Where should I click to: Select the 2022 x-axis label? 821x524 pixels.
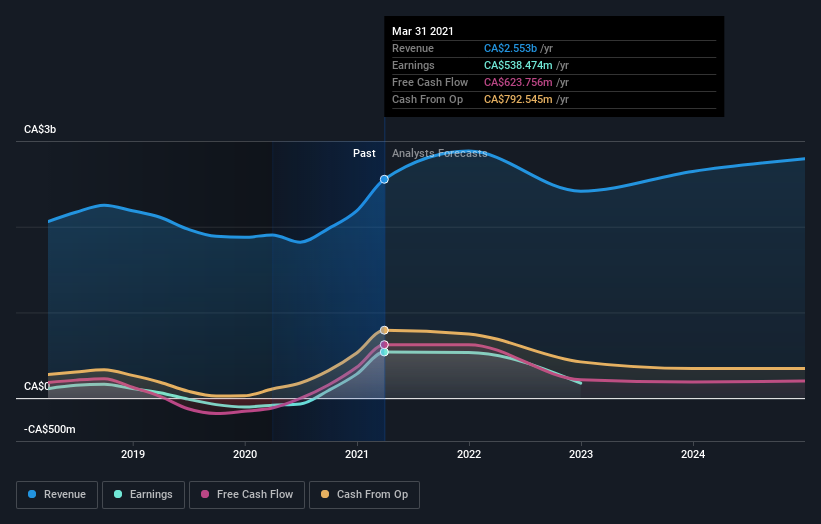click(469, 454)
